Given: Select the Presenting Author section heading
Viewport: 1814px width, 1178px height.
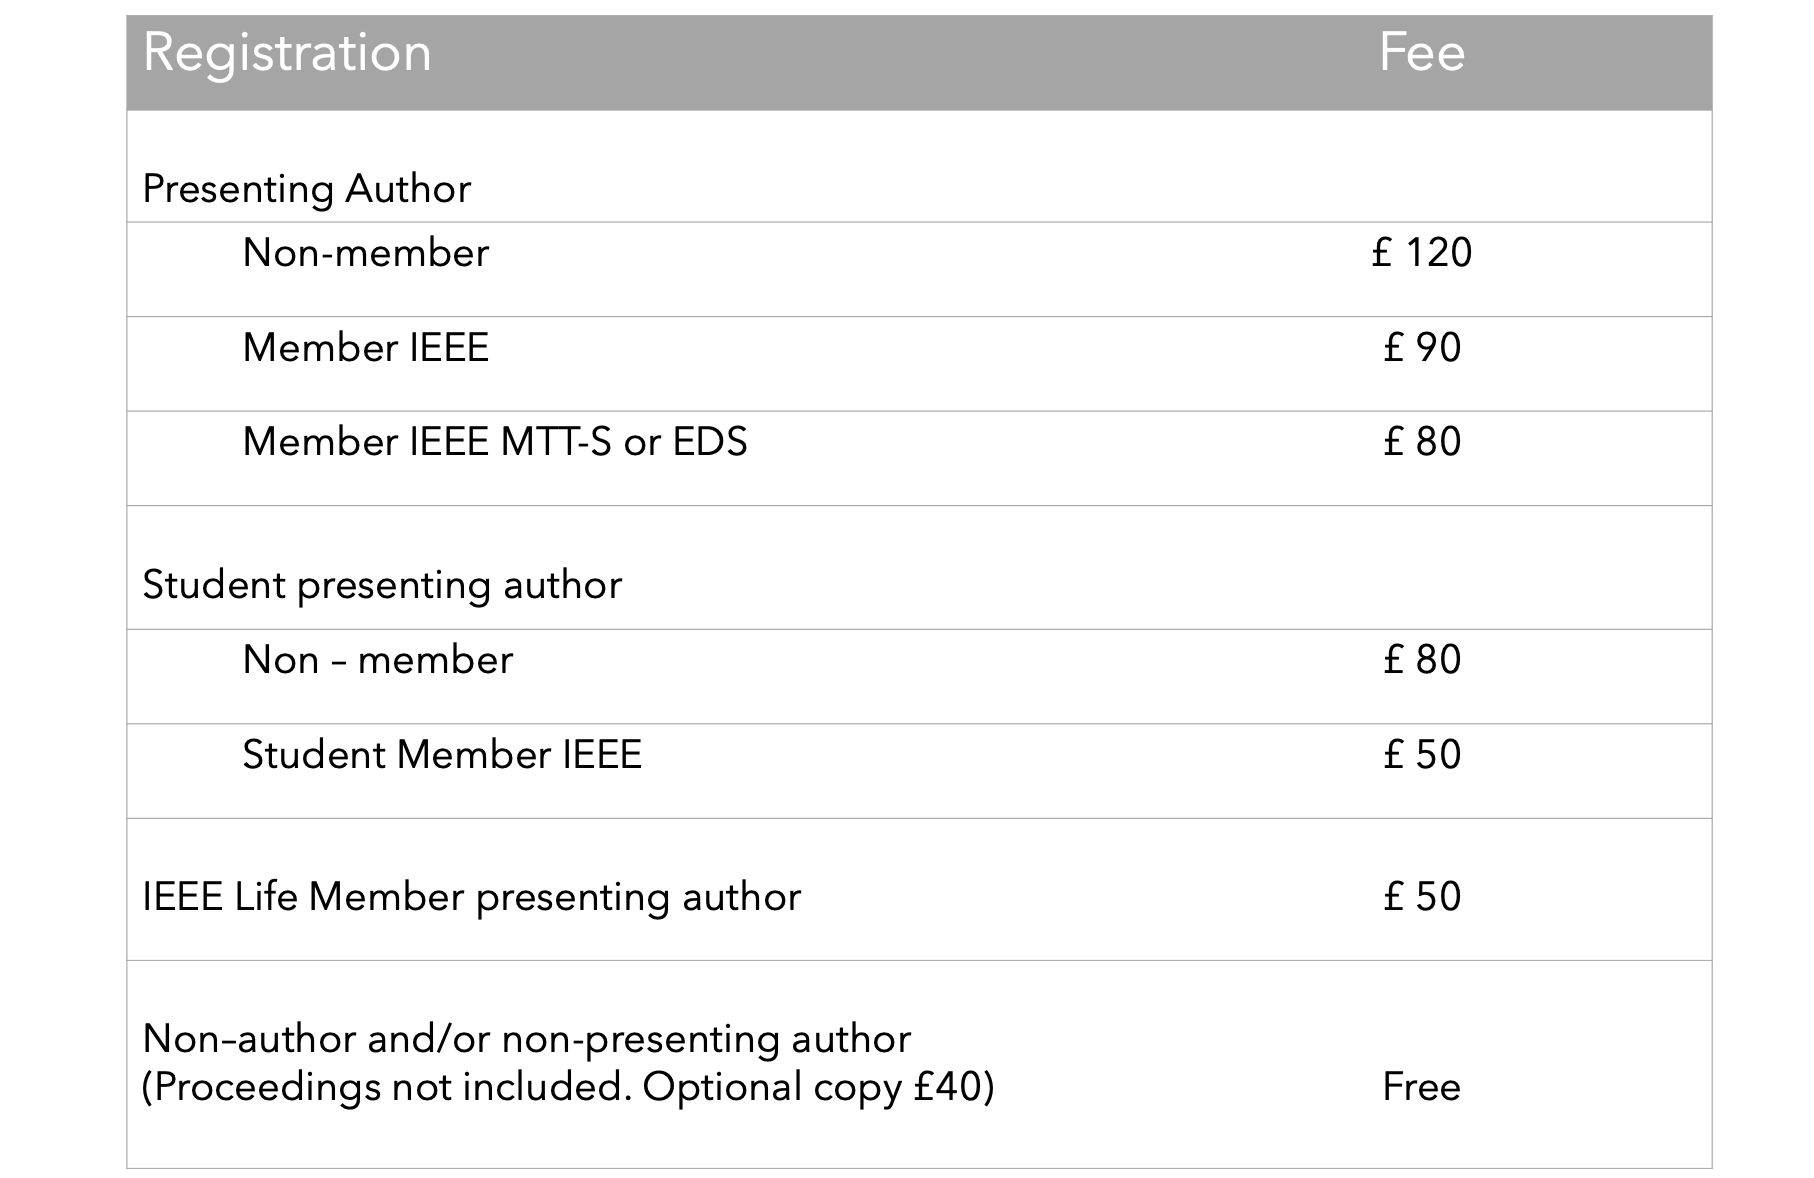Looking at the screenshot, I should pos(306,189).
